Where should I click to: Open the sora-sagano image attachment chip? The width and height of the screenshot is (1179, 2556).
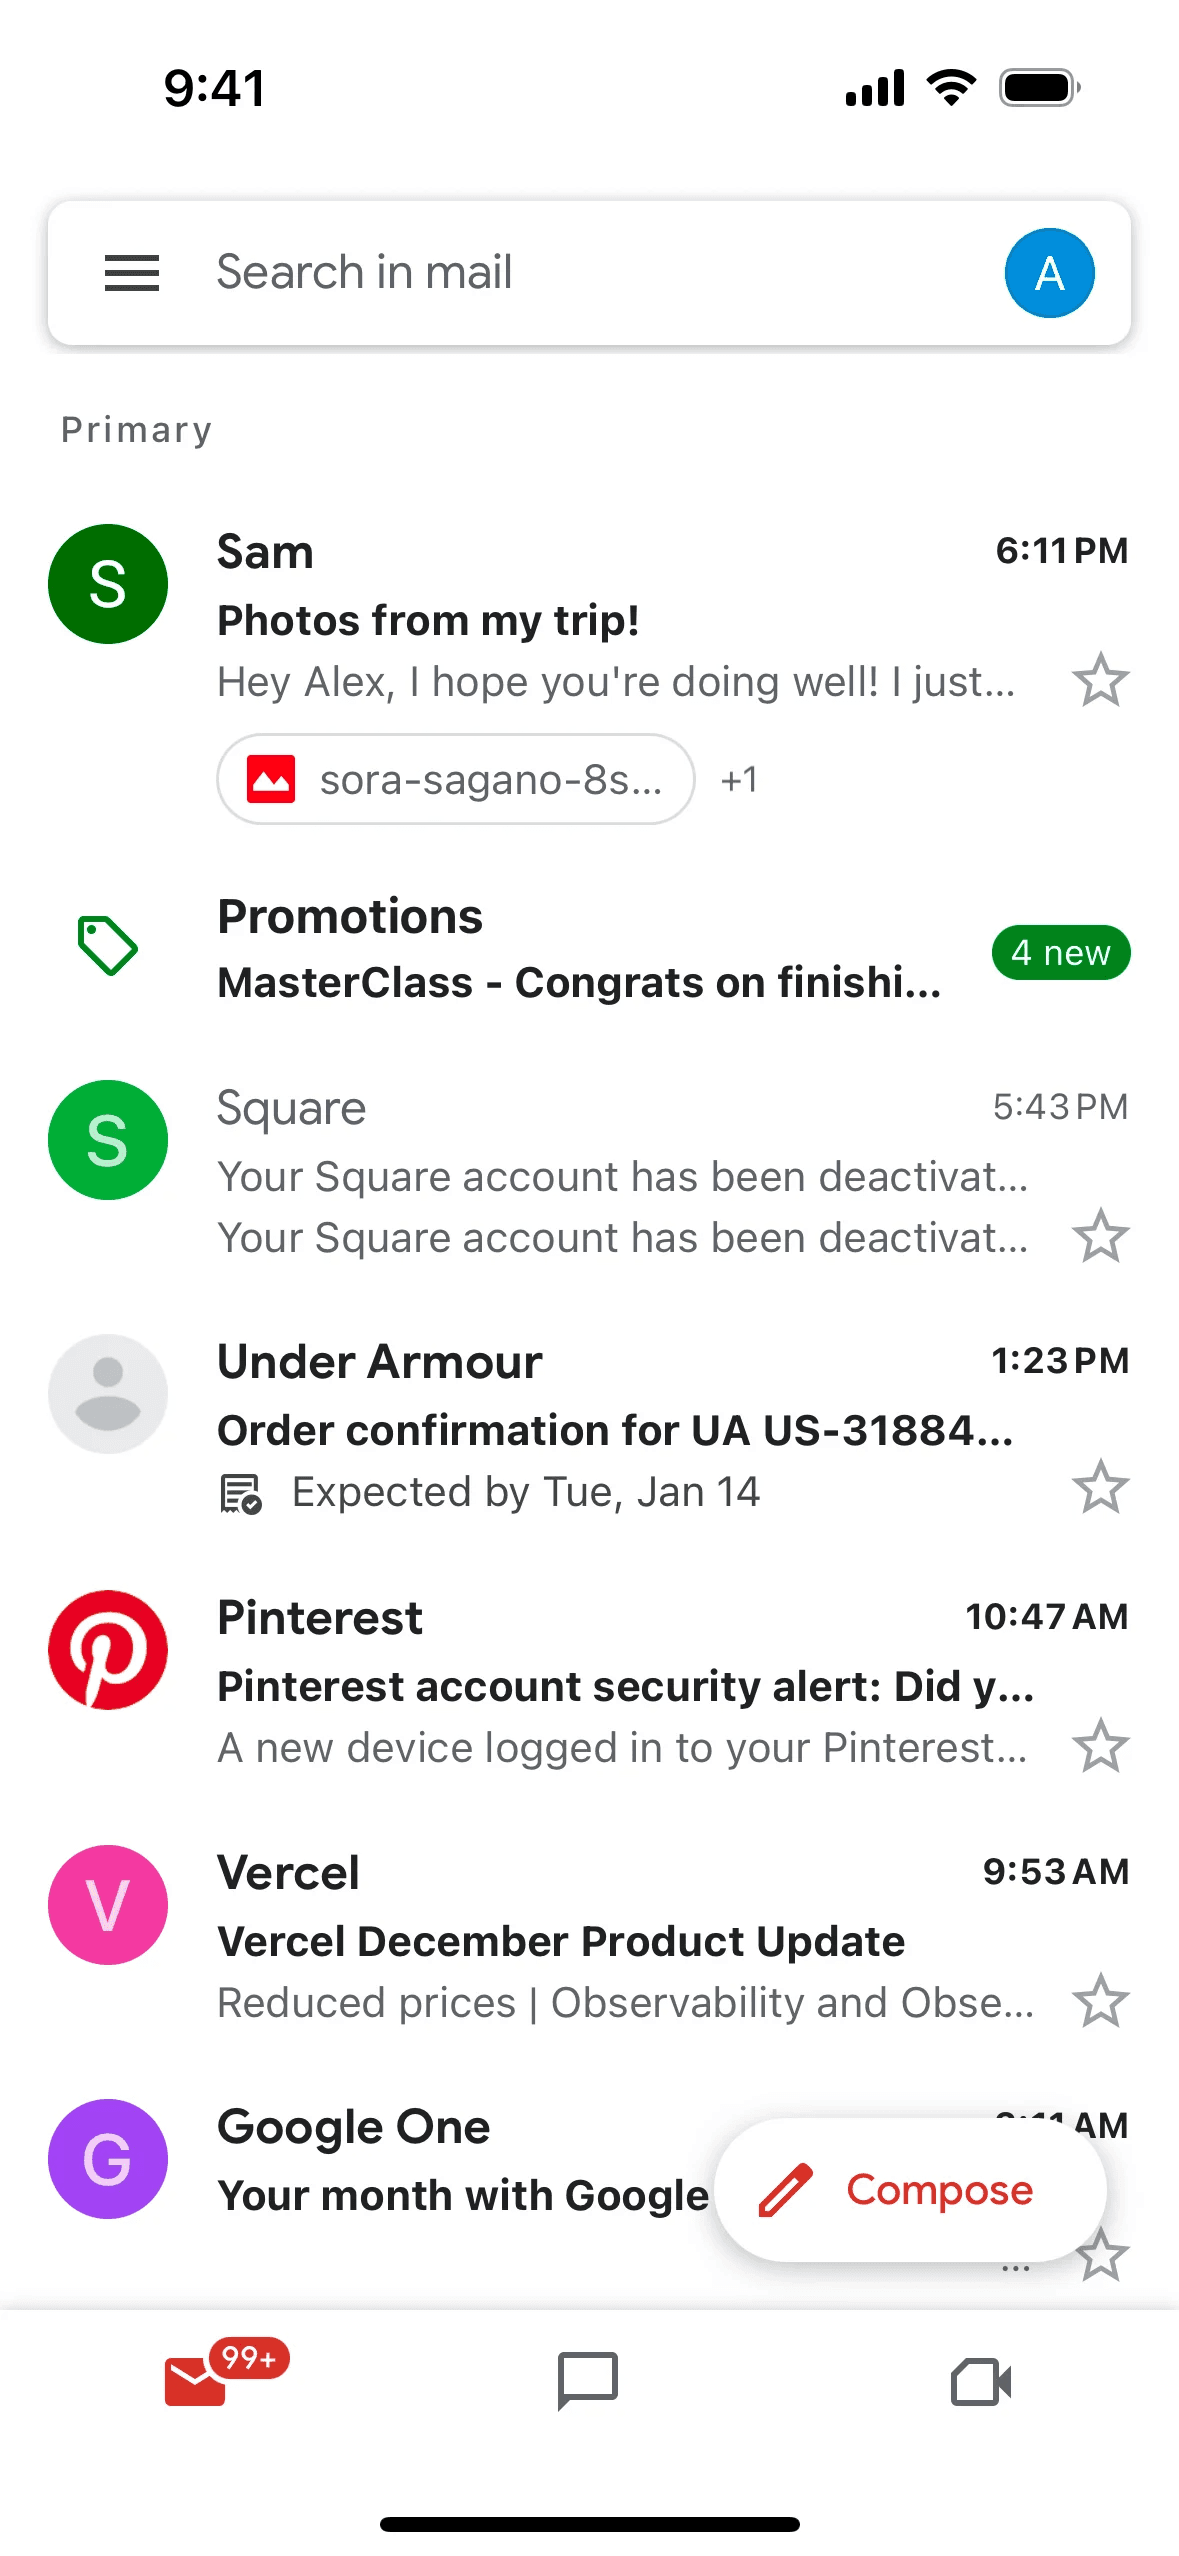(x=456, y=780)
